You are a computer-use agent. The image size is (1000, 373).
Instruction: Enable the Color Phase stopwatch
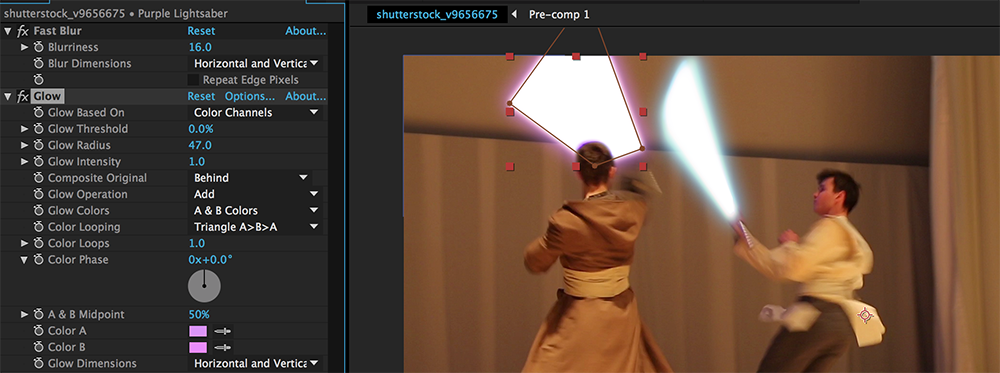pyautogui.click(x=38, y=260)
